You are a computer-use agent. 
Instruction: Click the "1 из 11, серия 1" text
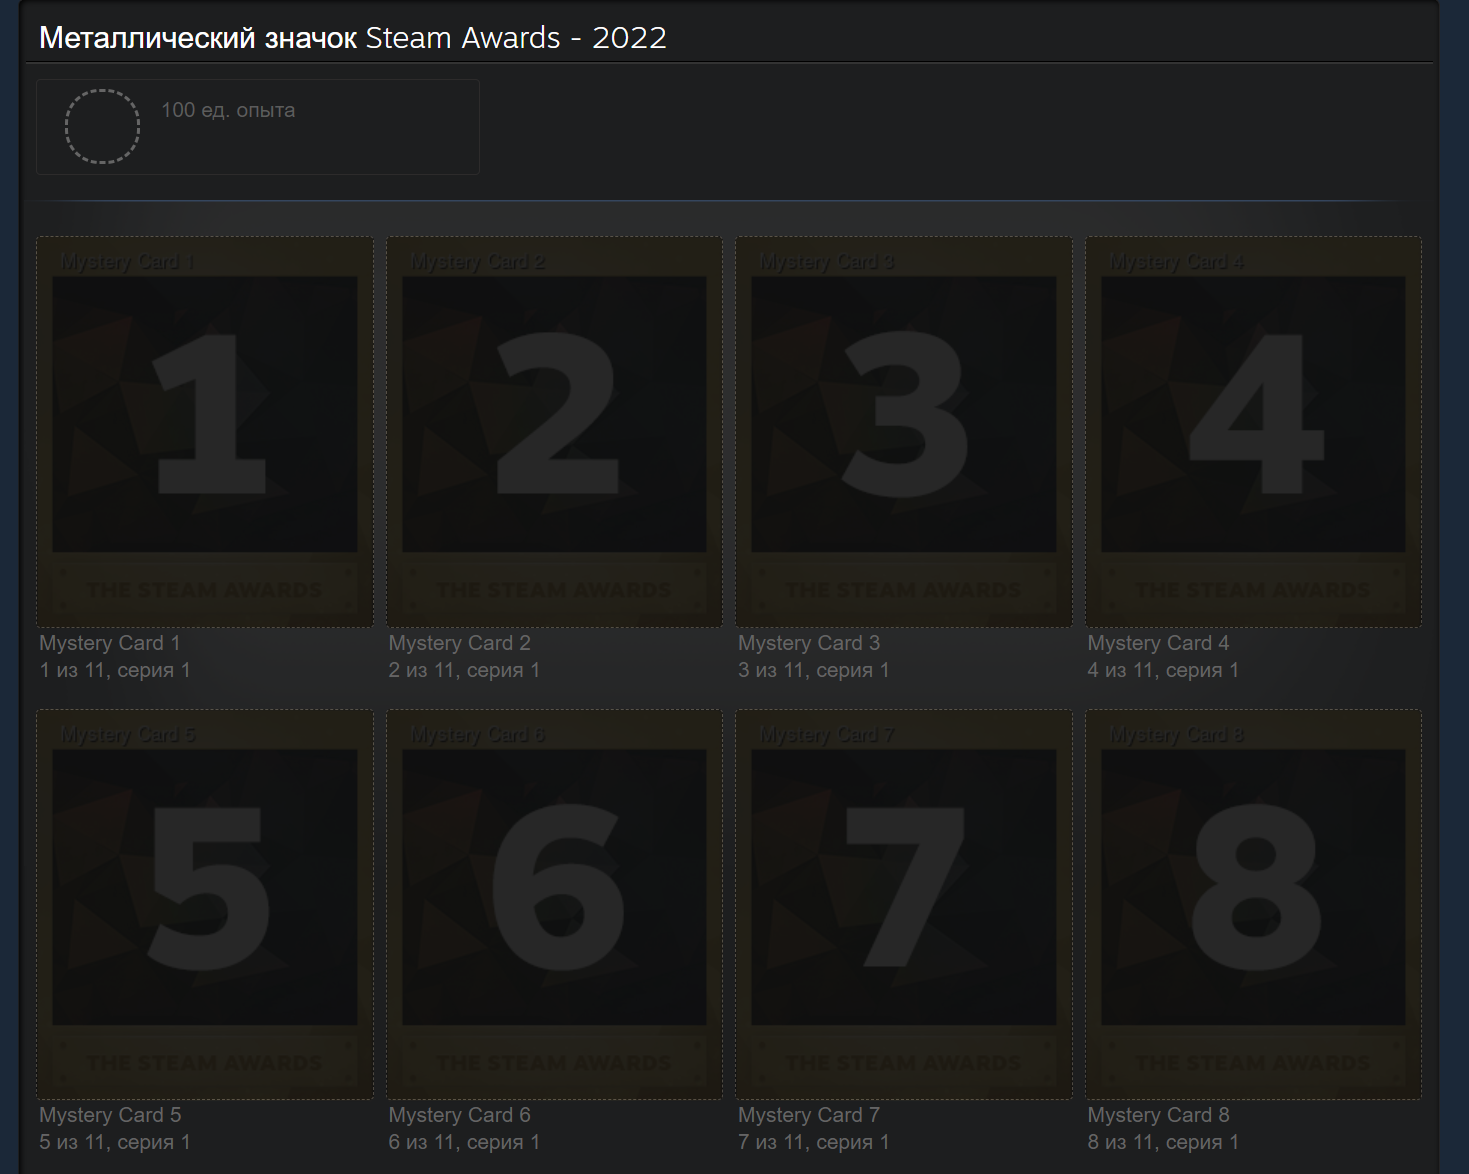pos(115,670)
